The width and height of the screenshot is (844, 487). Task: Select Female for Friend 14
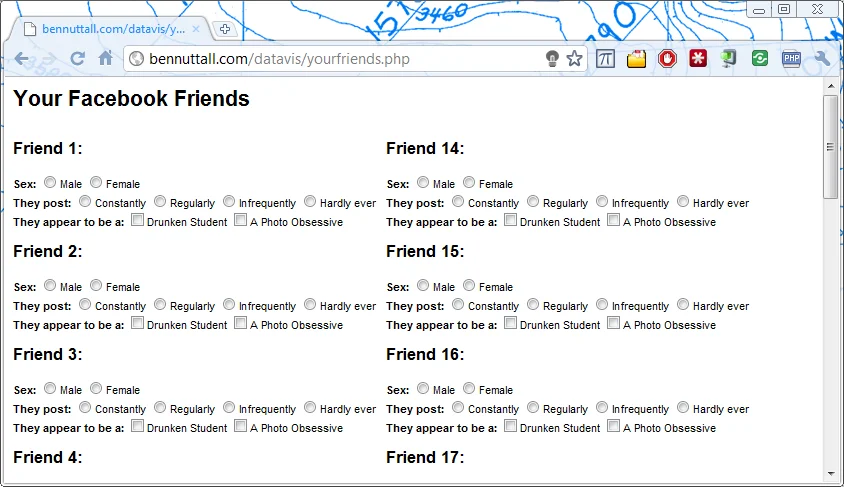(x=469, y=182)
